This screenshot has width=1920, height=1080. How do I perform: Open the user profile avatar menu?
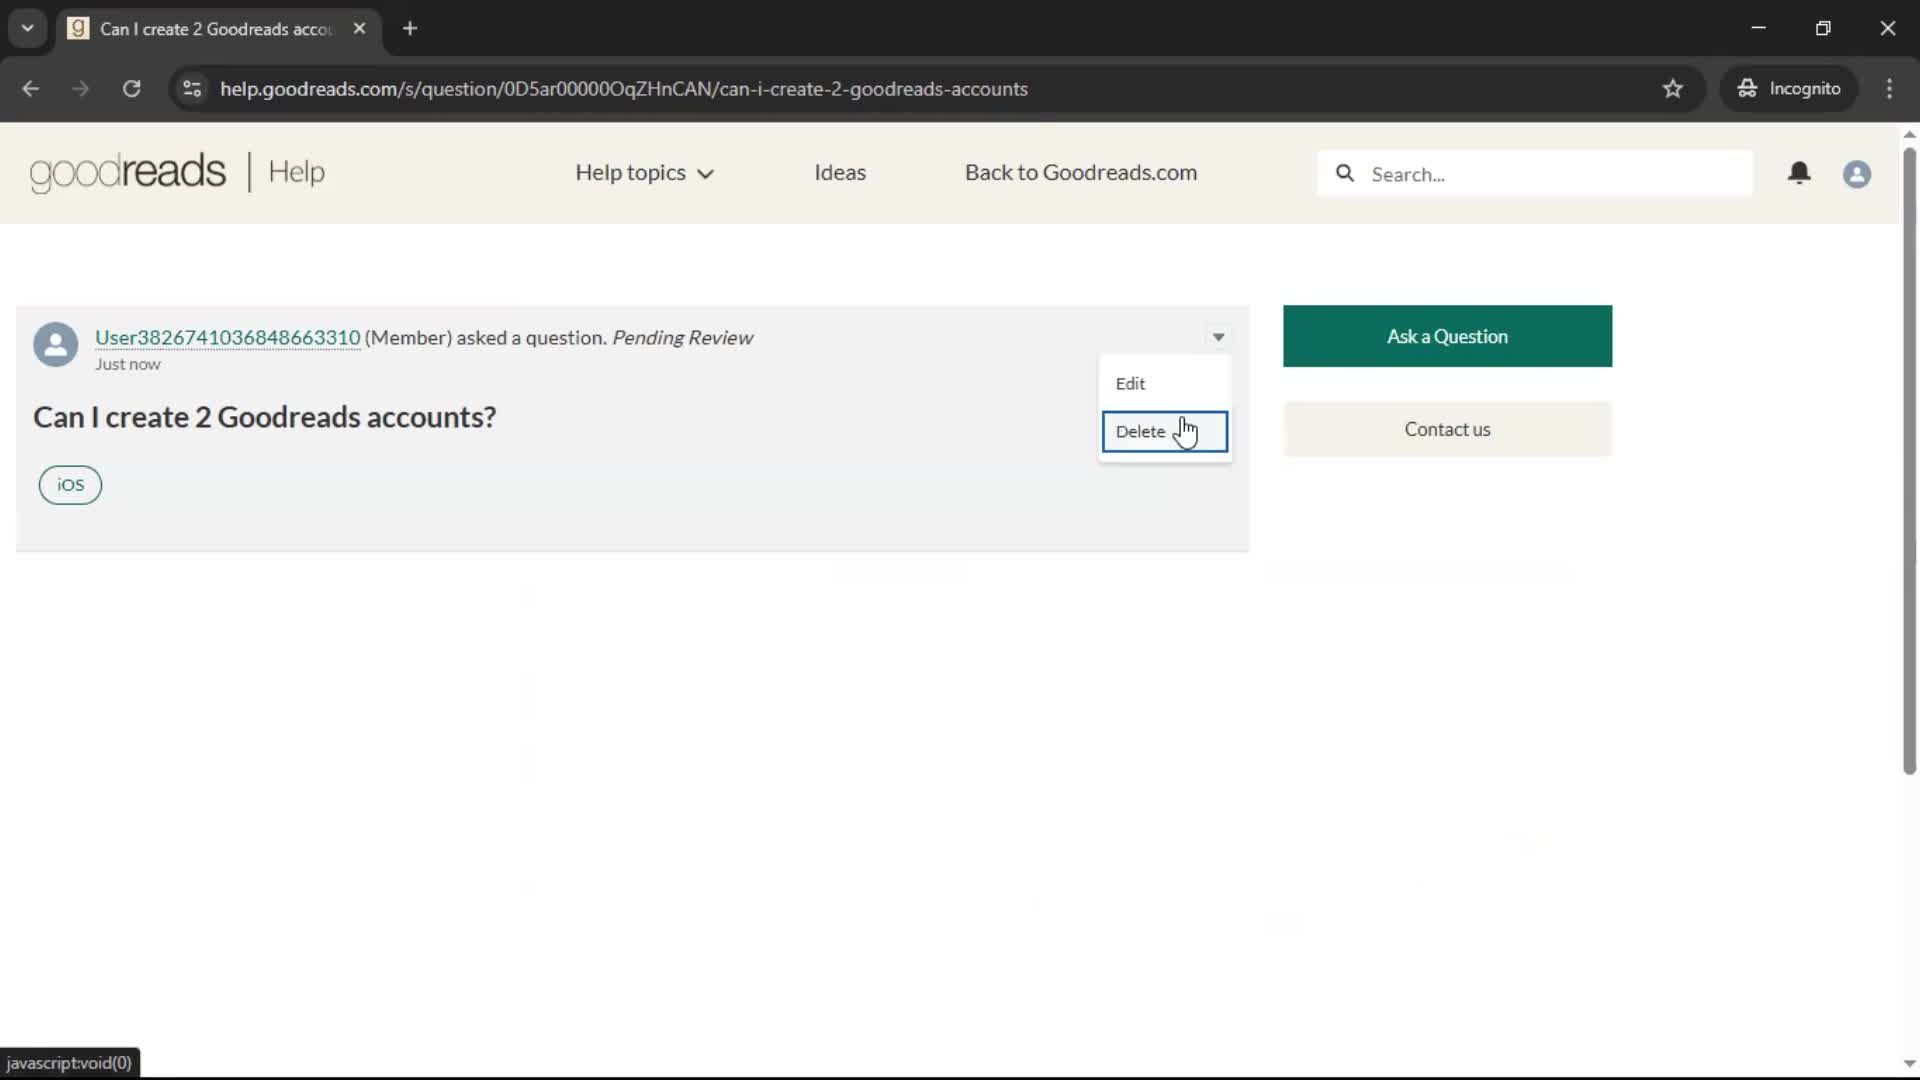tap(1857, 174)
